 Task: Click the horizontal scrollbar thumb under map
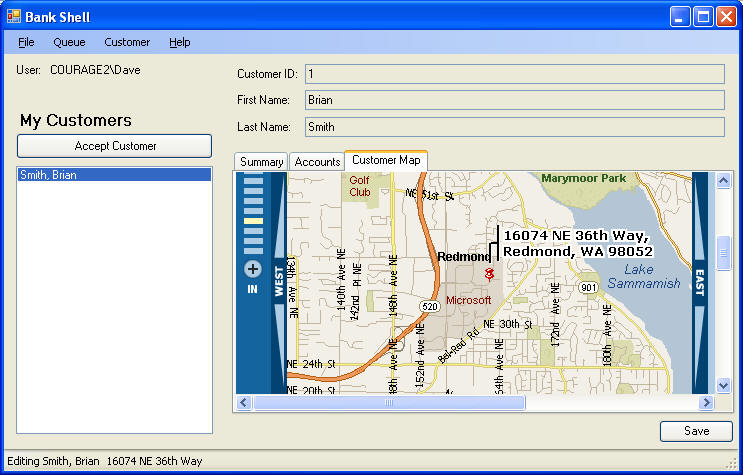389,403
